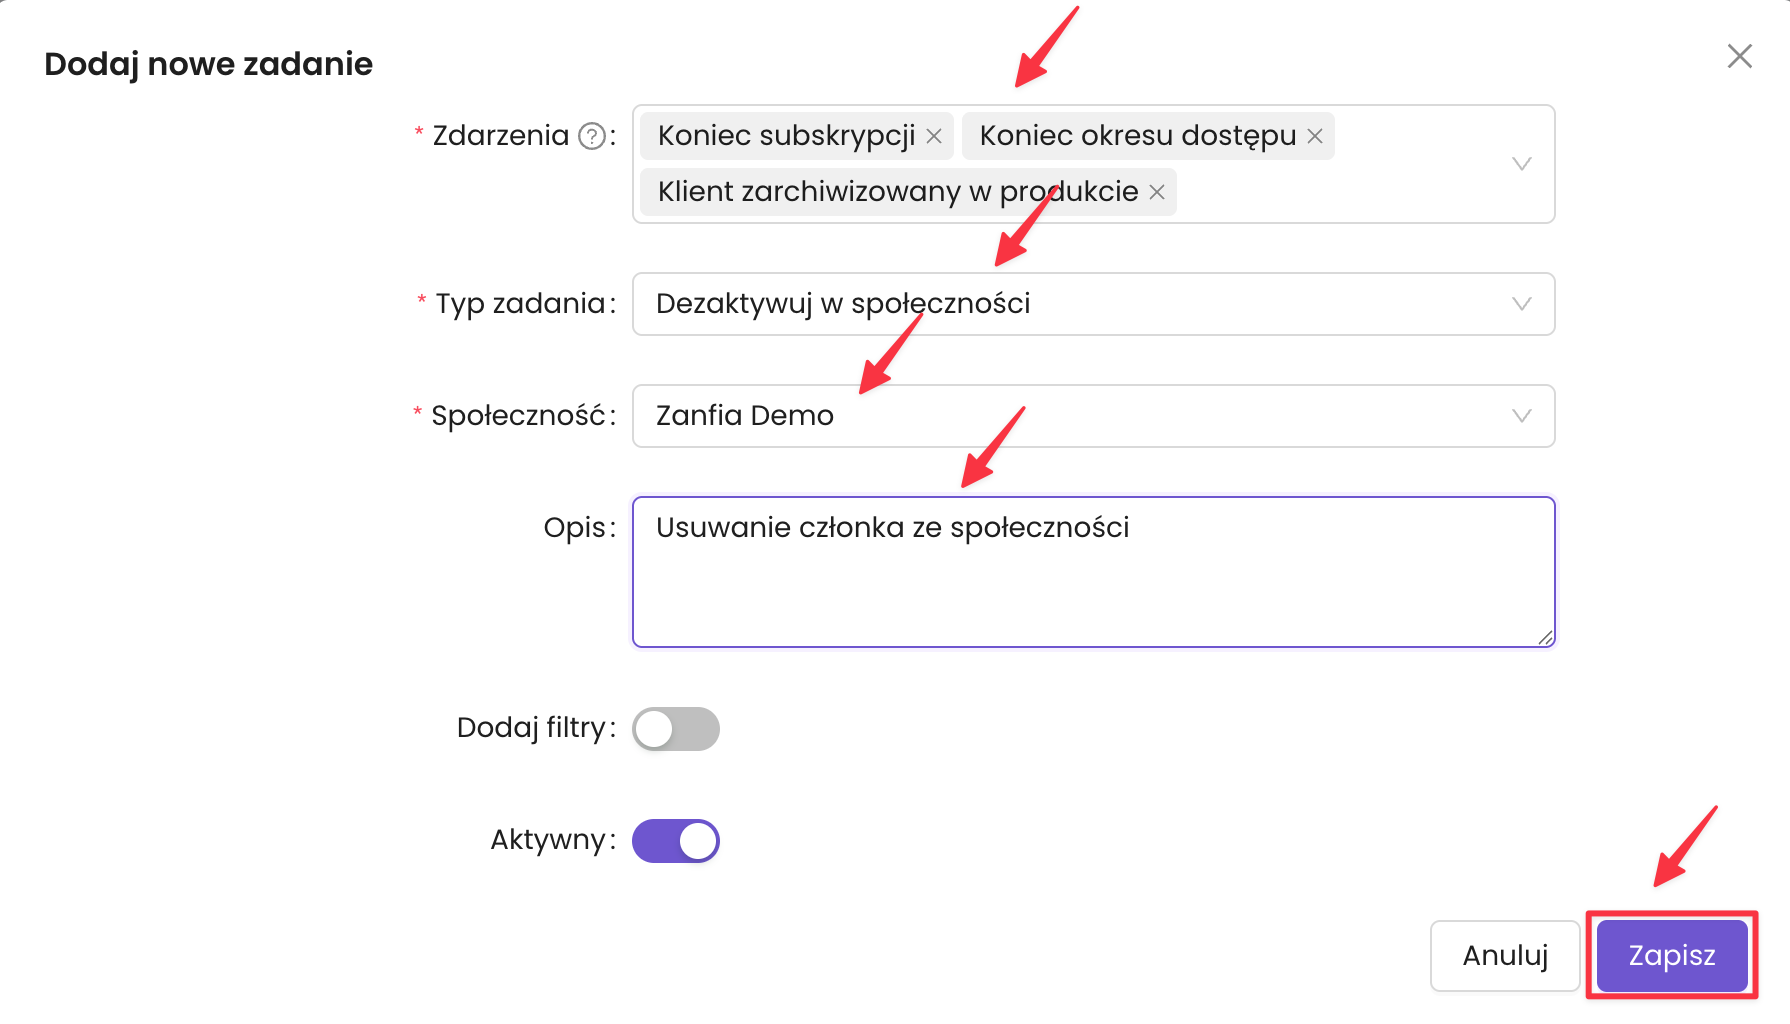The width and height of the screenshot is (1790, 1024).
Task: Turn off the Aktywny switch
Action: pos(675,841)
